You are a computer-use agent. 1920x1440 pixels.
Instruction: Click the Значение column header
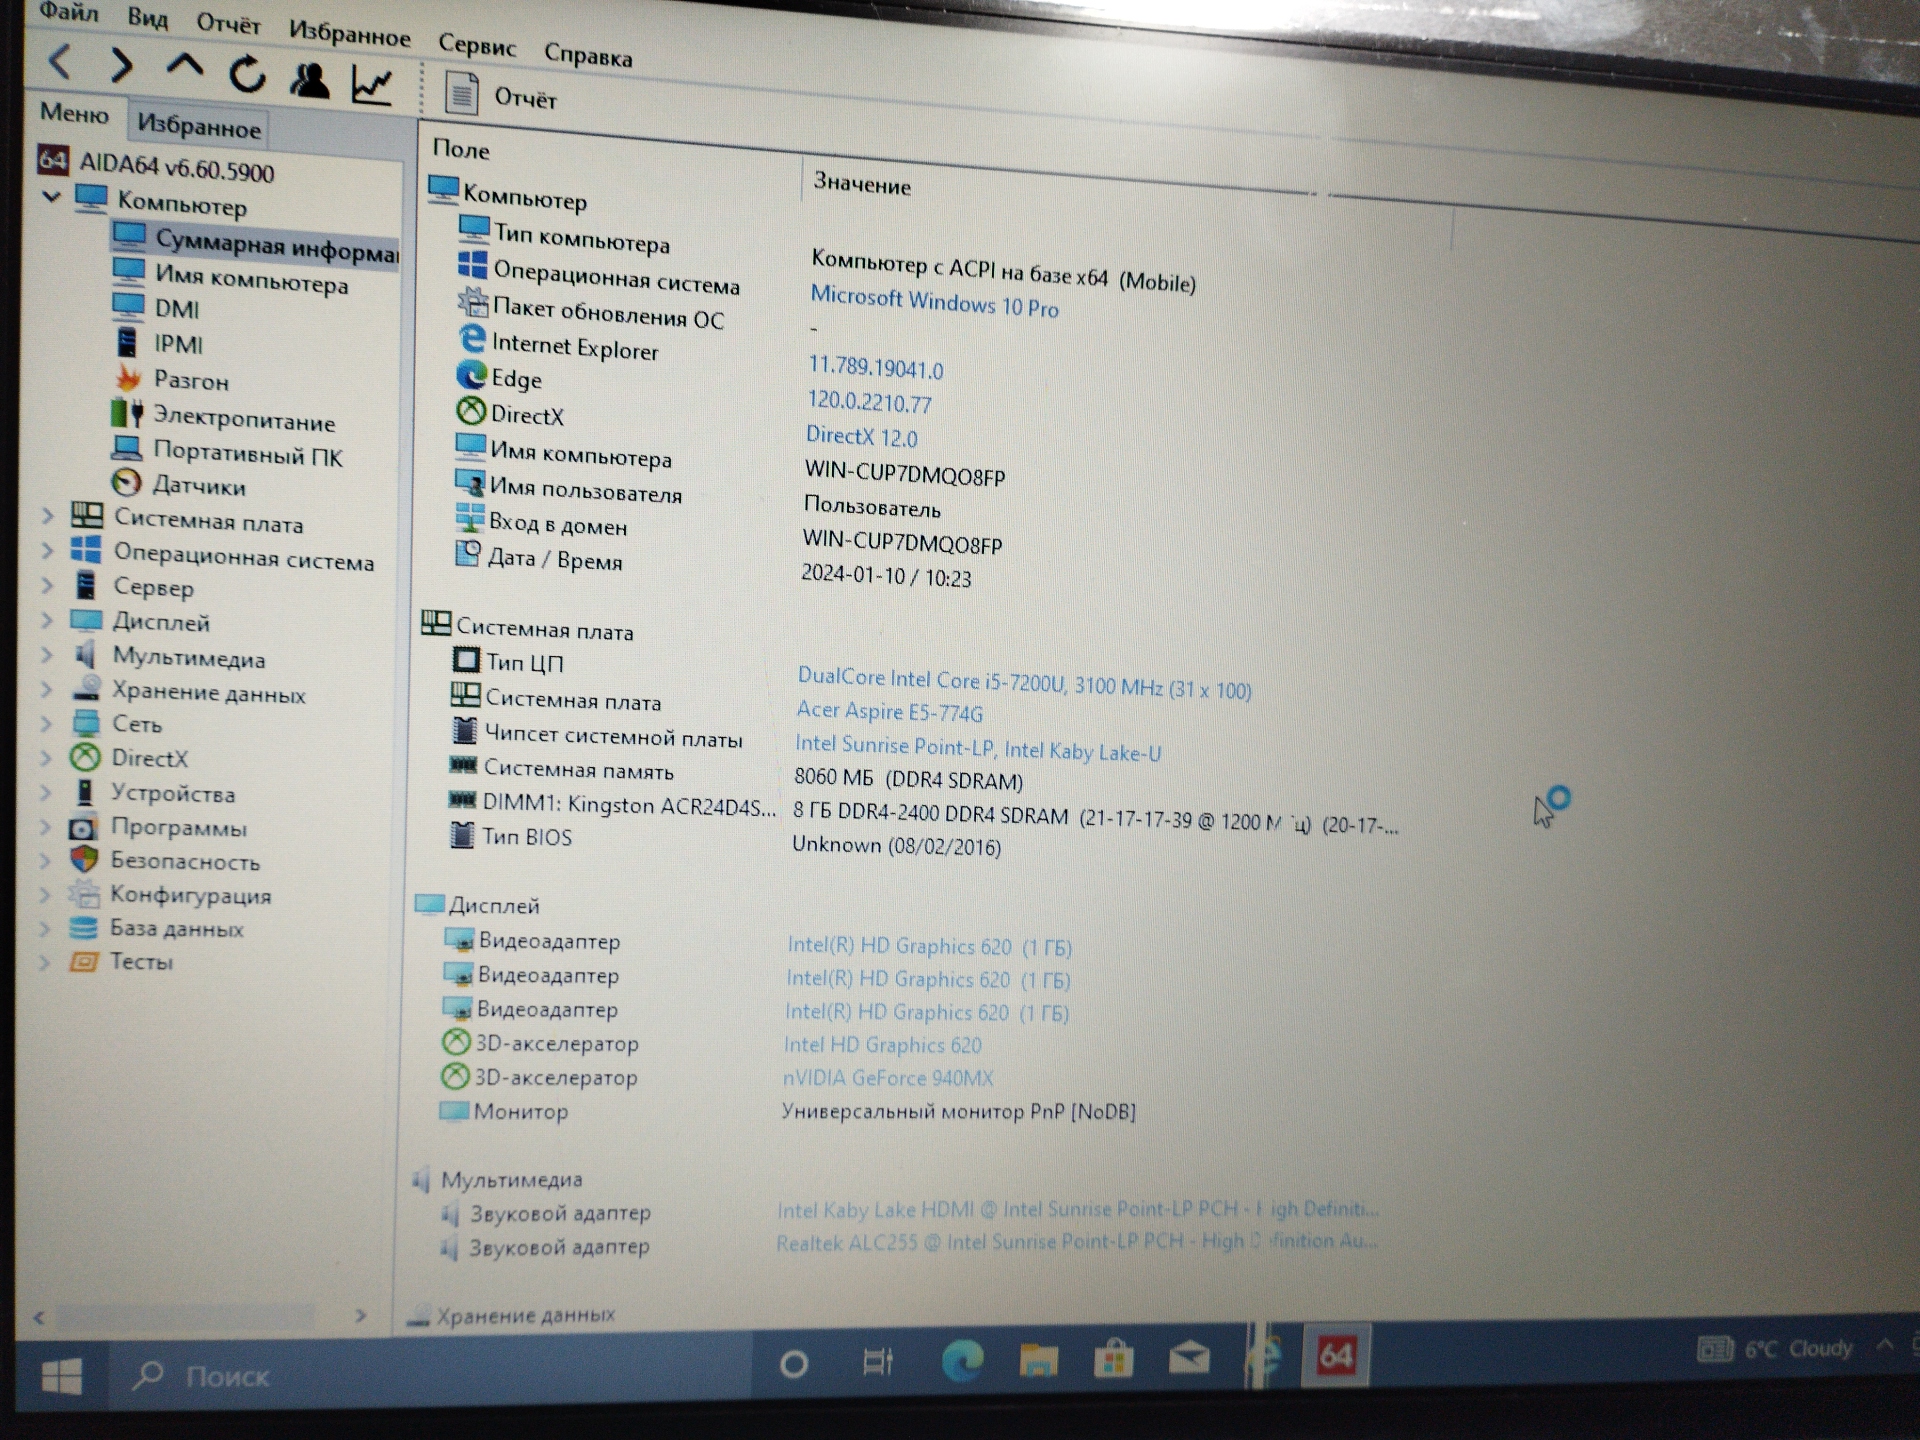862,184
